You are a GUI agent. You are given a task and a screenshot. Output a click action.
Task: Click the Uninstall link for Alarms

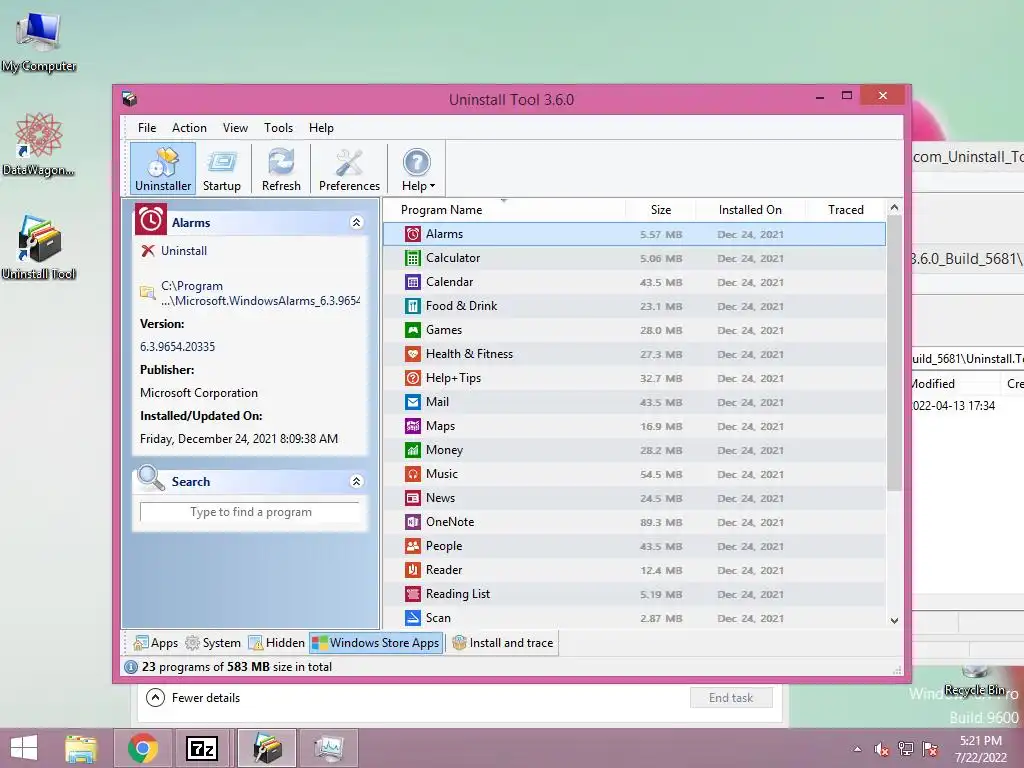(184, 251)
